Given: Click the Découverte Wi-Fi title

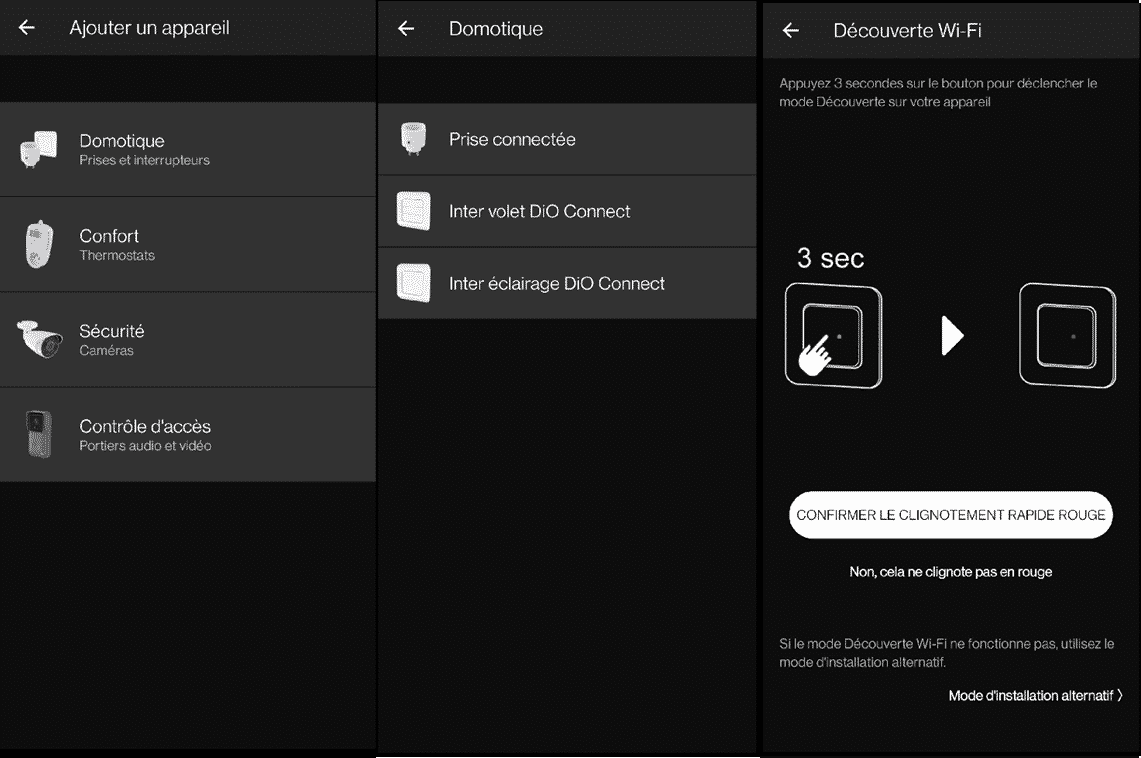Looking at the screenshot, I should tap(907, 31).
